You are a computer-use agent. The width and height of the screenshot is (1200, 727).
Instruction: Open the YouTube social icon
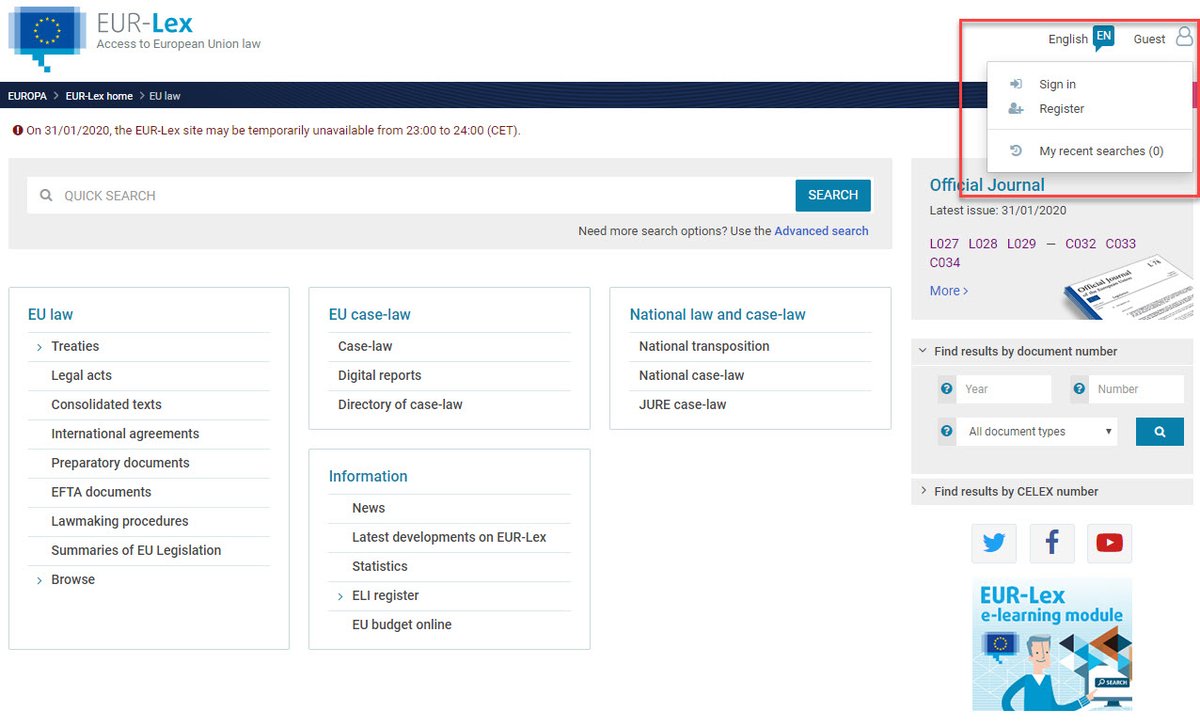click(1109, 543)
